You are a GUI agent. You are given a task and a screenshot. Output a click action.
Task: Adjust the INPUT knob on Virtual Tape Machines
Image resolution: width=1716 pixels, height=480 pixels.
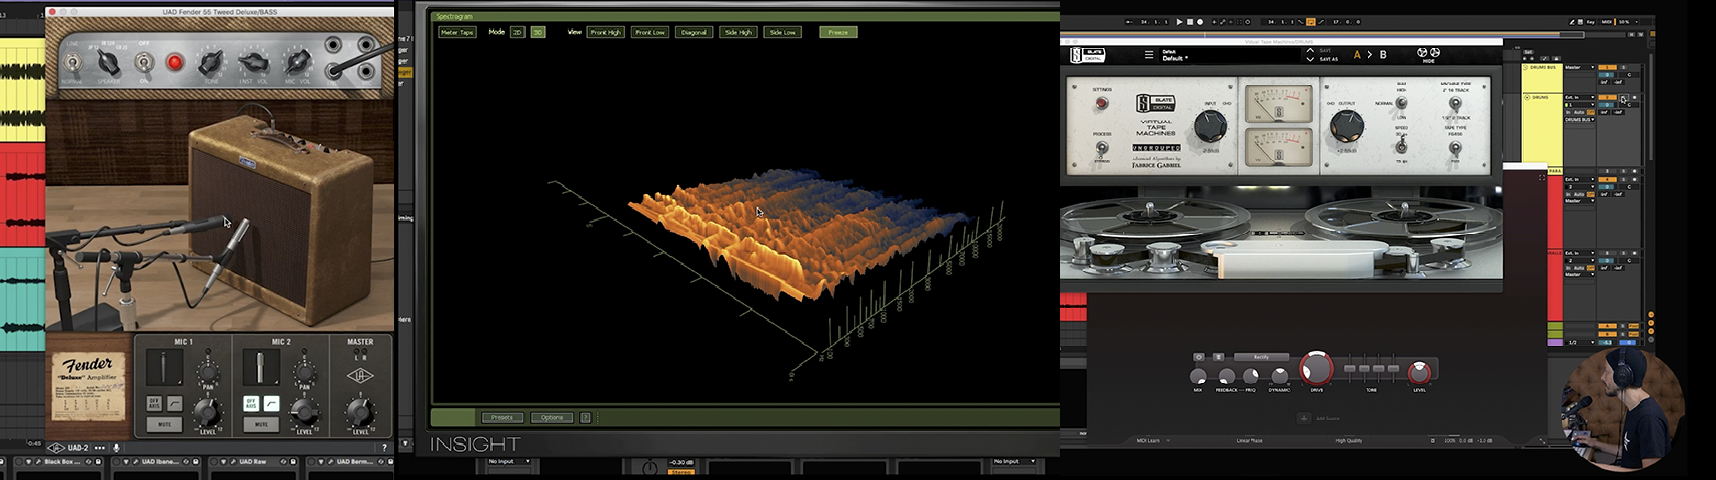click(1210, 126)
